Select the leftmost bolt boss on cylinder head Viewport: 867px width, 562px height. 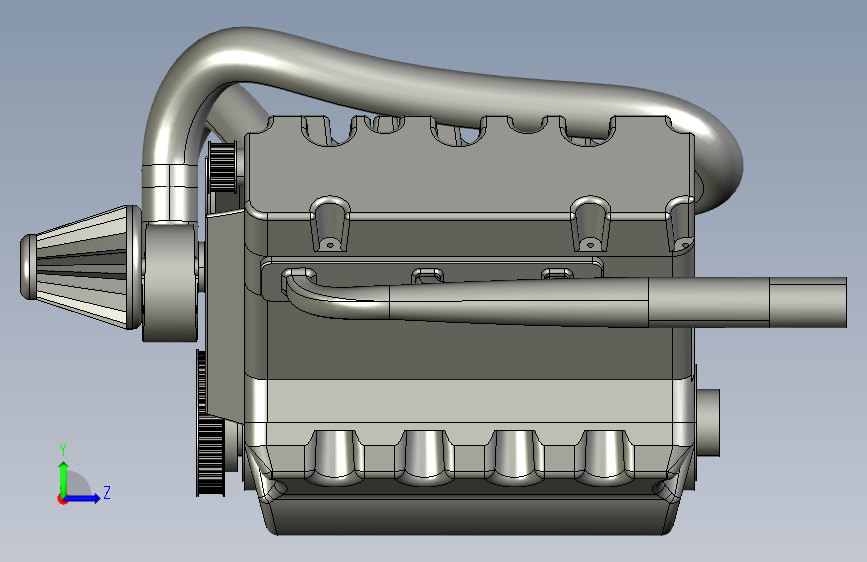coord(330,223)
